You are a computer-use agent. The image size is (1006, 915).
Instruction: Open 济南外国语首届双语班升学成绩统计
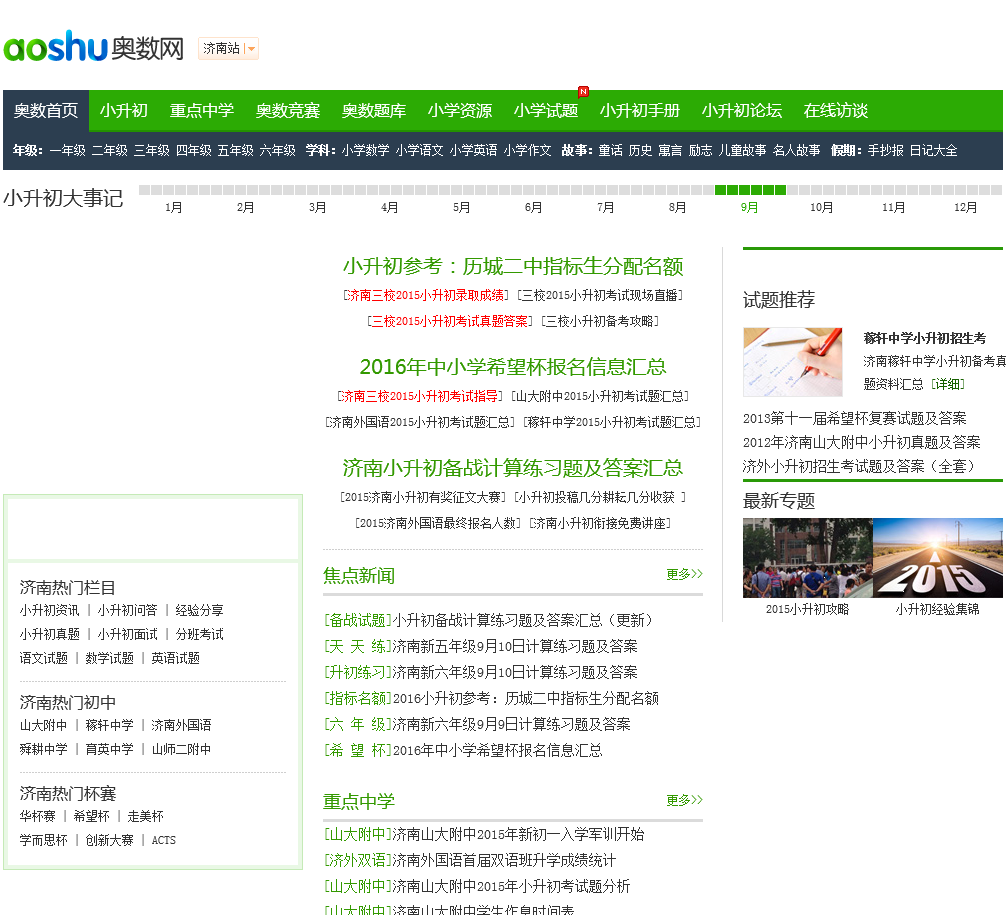504,860
